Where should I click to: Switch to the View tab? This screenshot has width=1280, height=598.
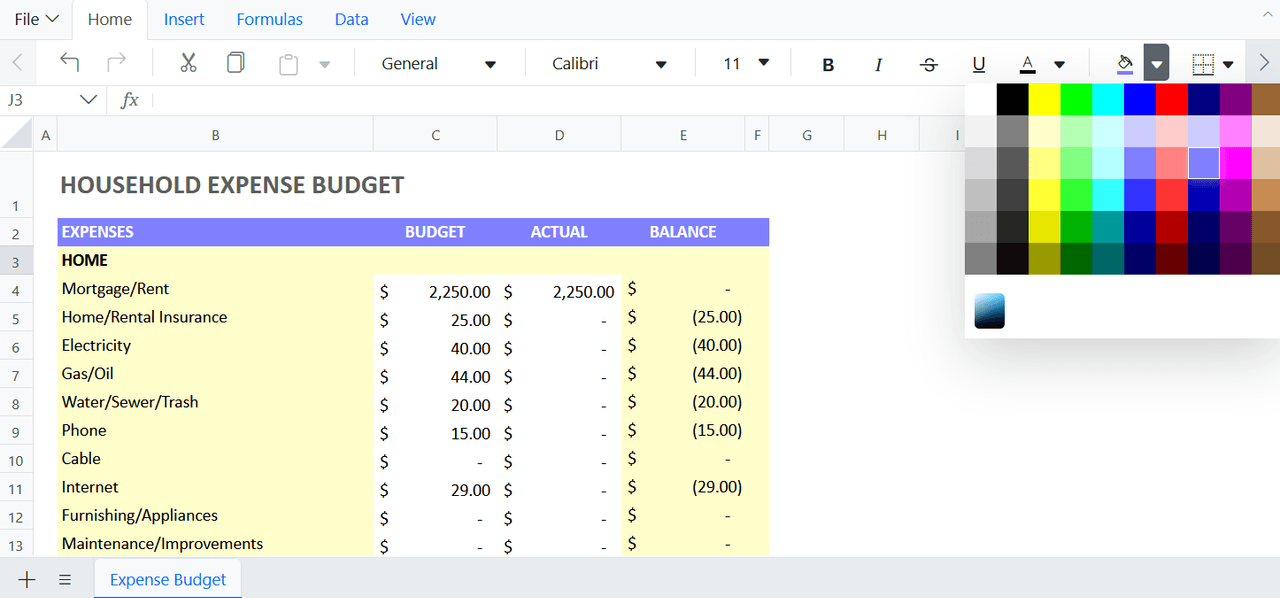point(418,19)
